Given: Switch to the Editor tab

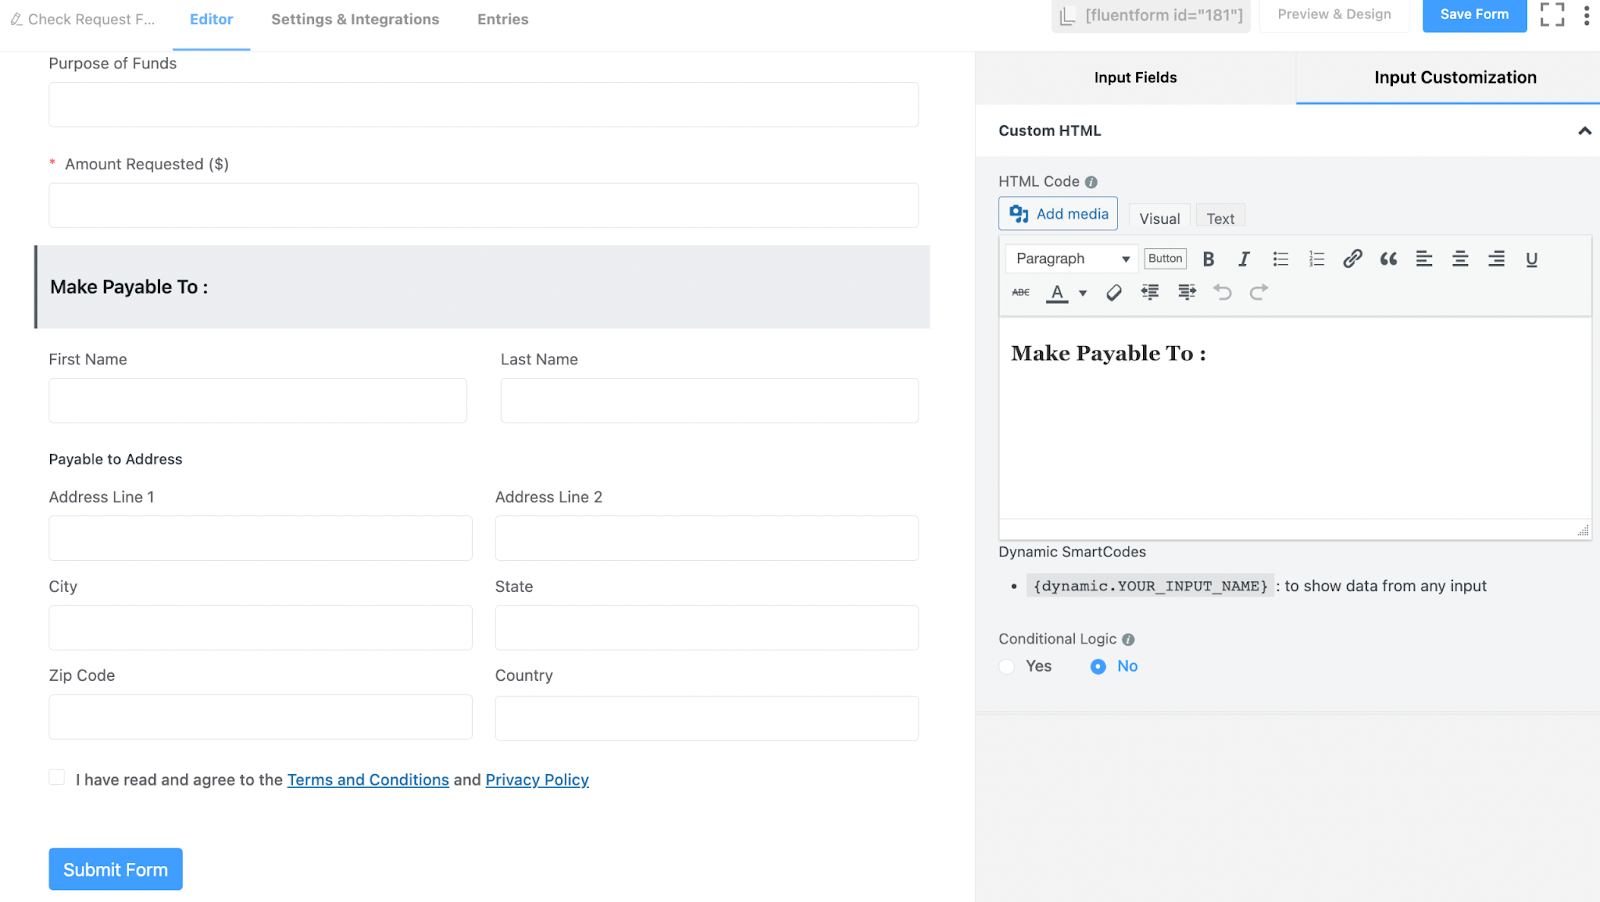Looking at the screenshot, I should (211, 19).
